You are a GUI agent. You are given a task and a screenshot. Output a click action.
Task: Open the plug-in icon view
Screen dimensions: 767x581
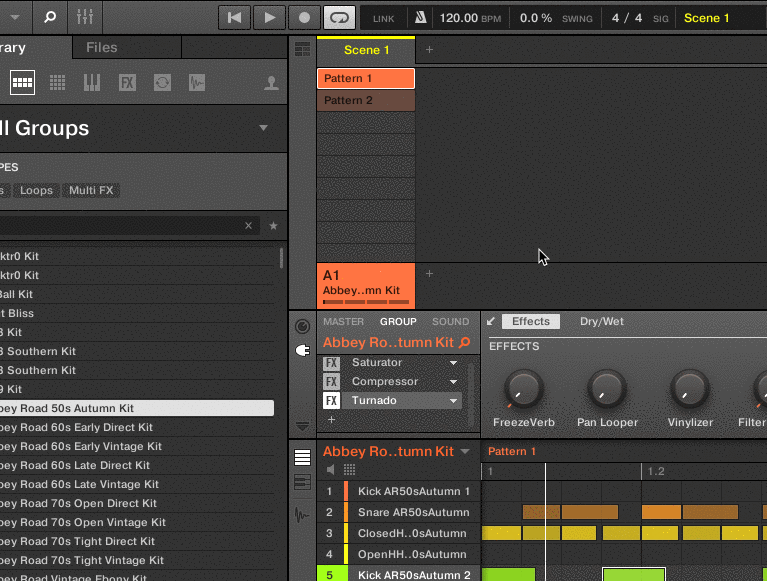302,351
